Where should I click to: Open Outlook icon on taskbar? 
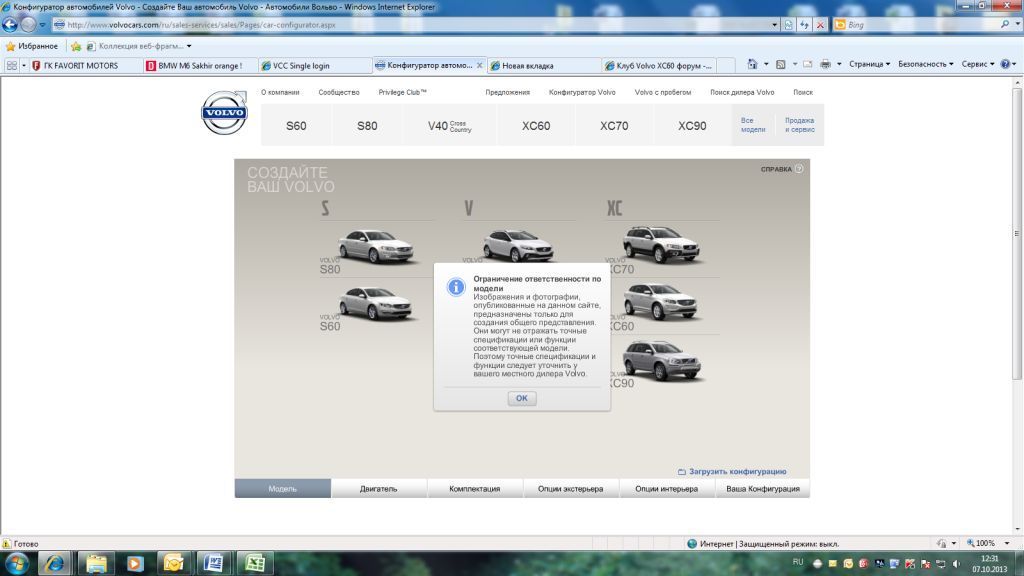(x=174, y=563)
